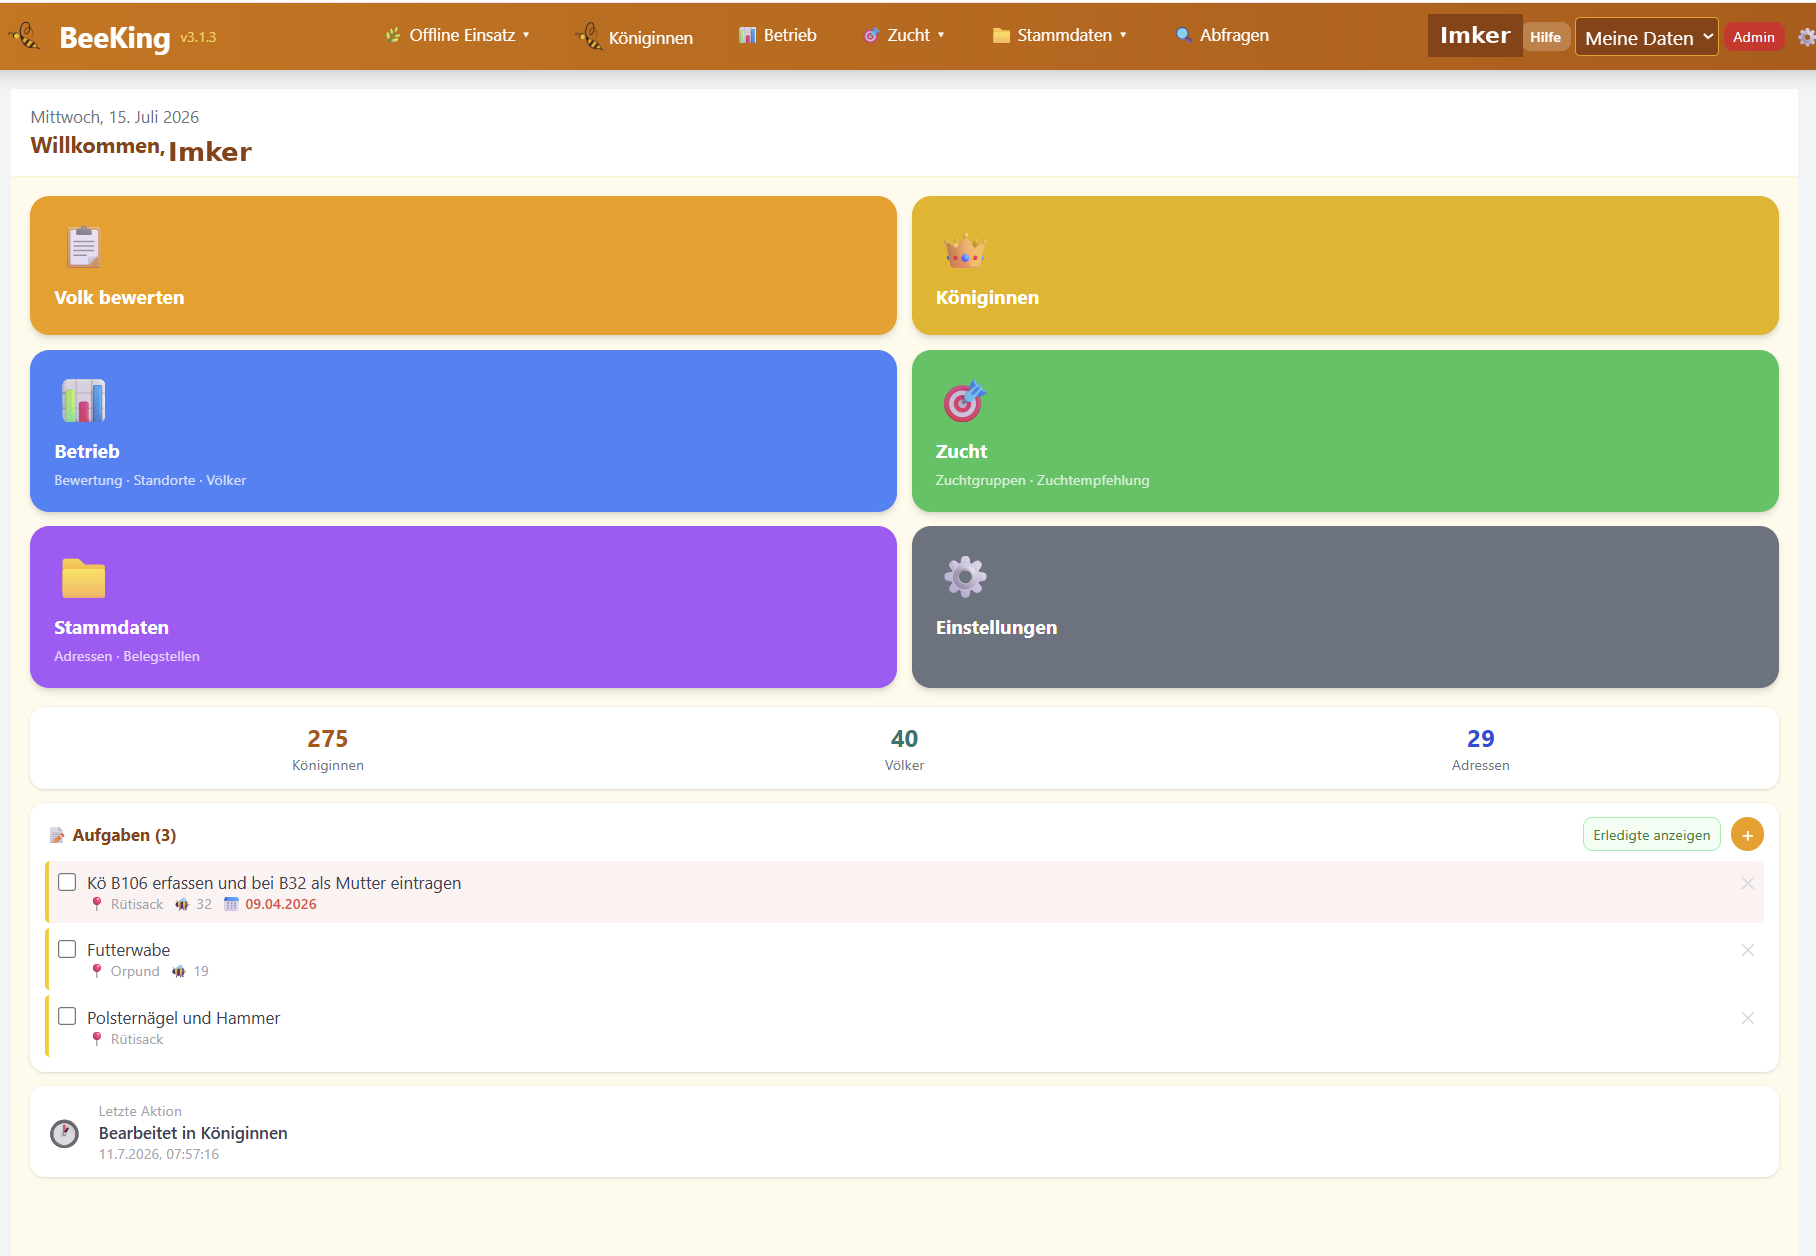This screenshot has width=1816, height=1256.
Task: Click the Hilfe button
Action: (1546, 37)
